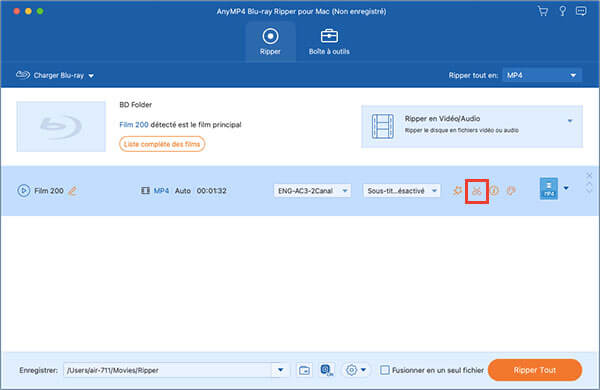Click the Film 200 main movie link

pyautogui.click(x=134, y=125)
